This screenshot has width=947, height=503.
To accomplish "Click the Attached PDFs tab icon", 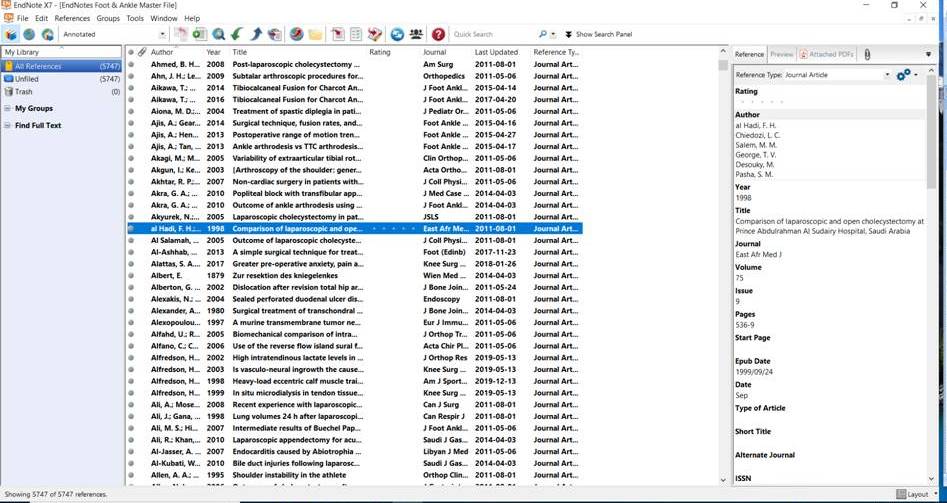I will pyautogui.click(x=803, y=54).
